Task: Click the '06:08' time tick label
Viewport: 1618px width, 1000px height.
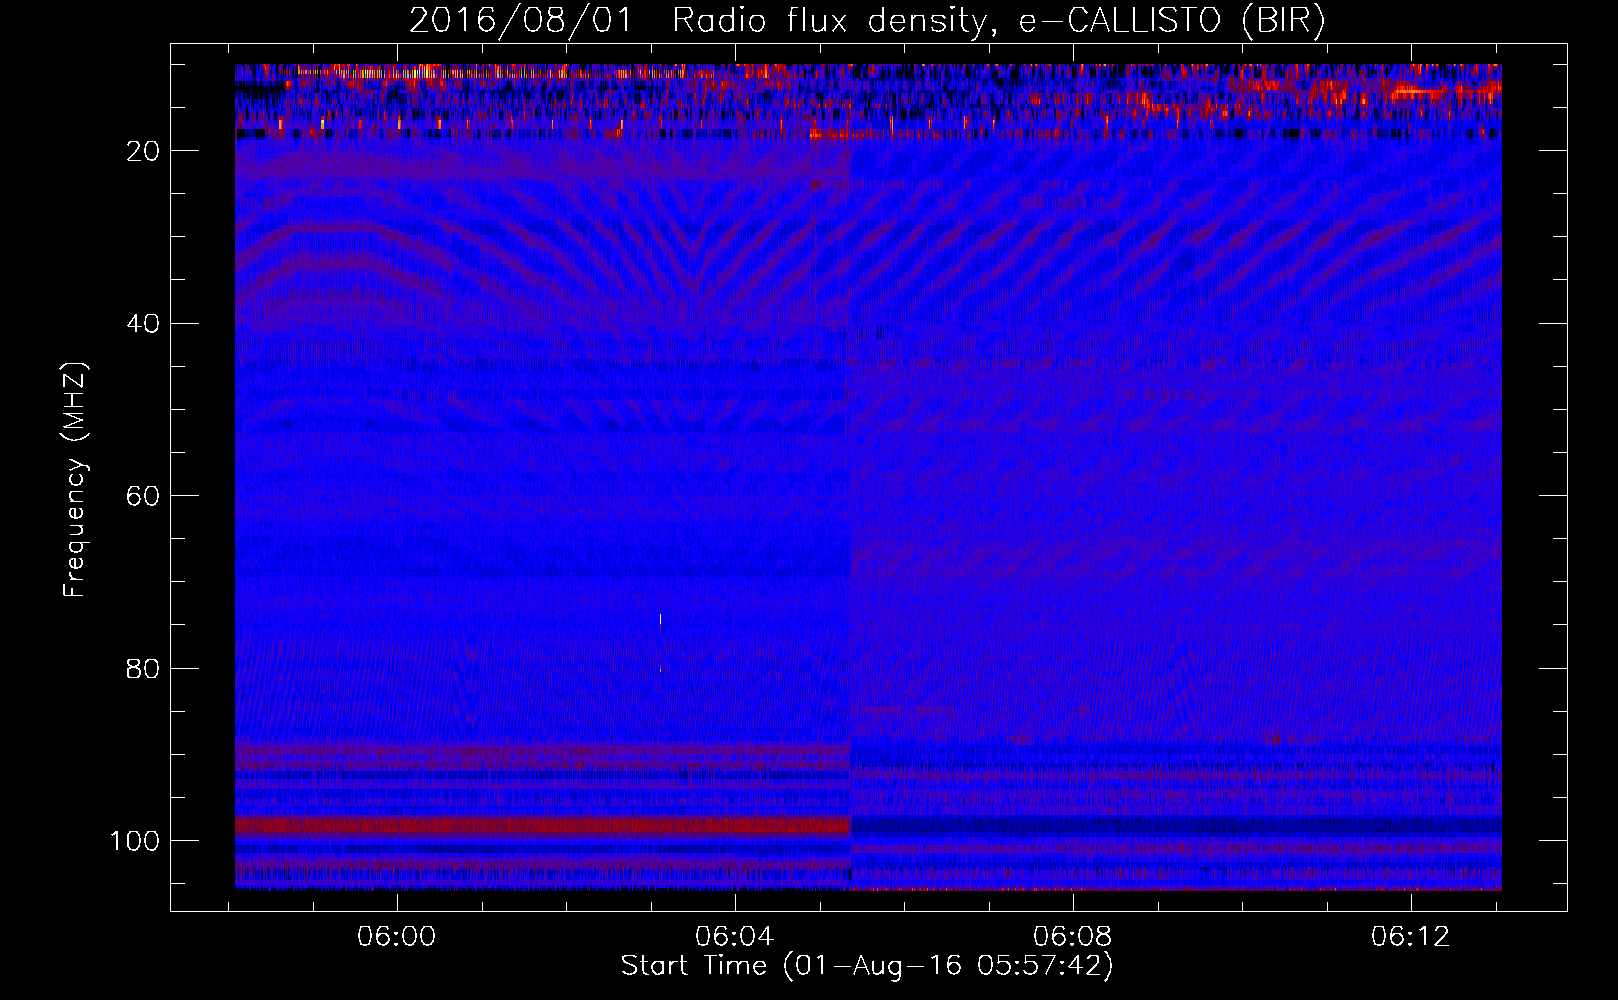Action: click(x=1073, y=937)
